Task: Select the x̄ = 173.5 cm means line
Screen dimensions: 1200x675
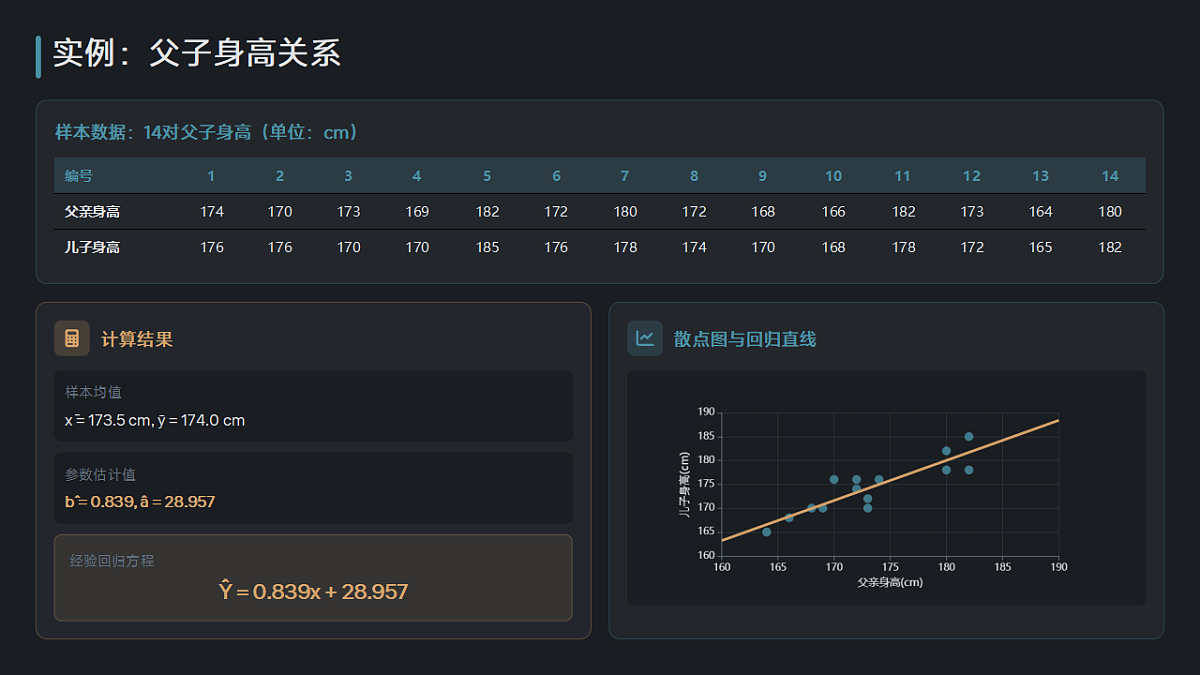Action: click(x=155, y=420)
